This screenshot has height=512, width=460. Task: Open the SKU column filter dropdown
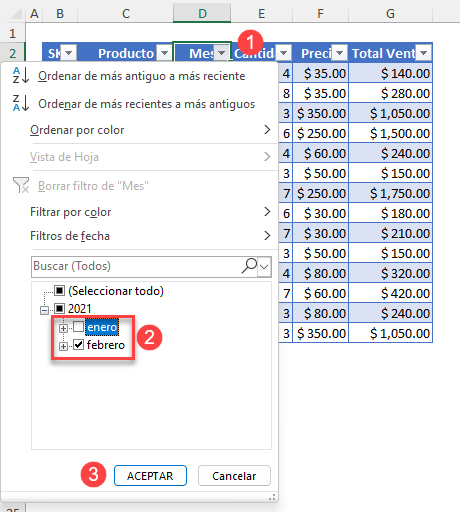pos(69,53)
